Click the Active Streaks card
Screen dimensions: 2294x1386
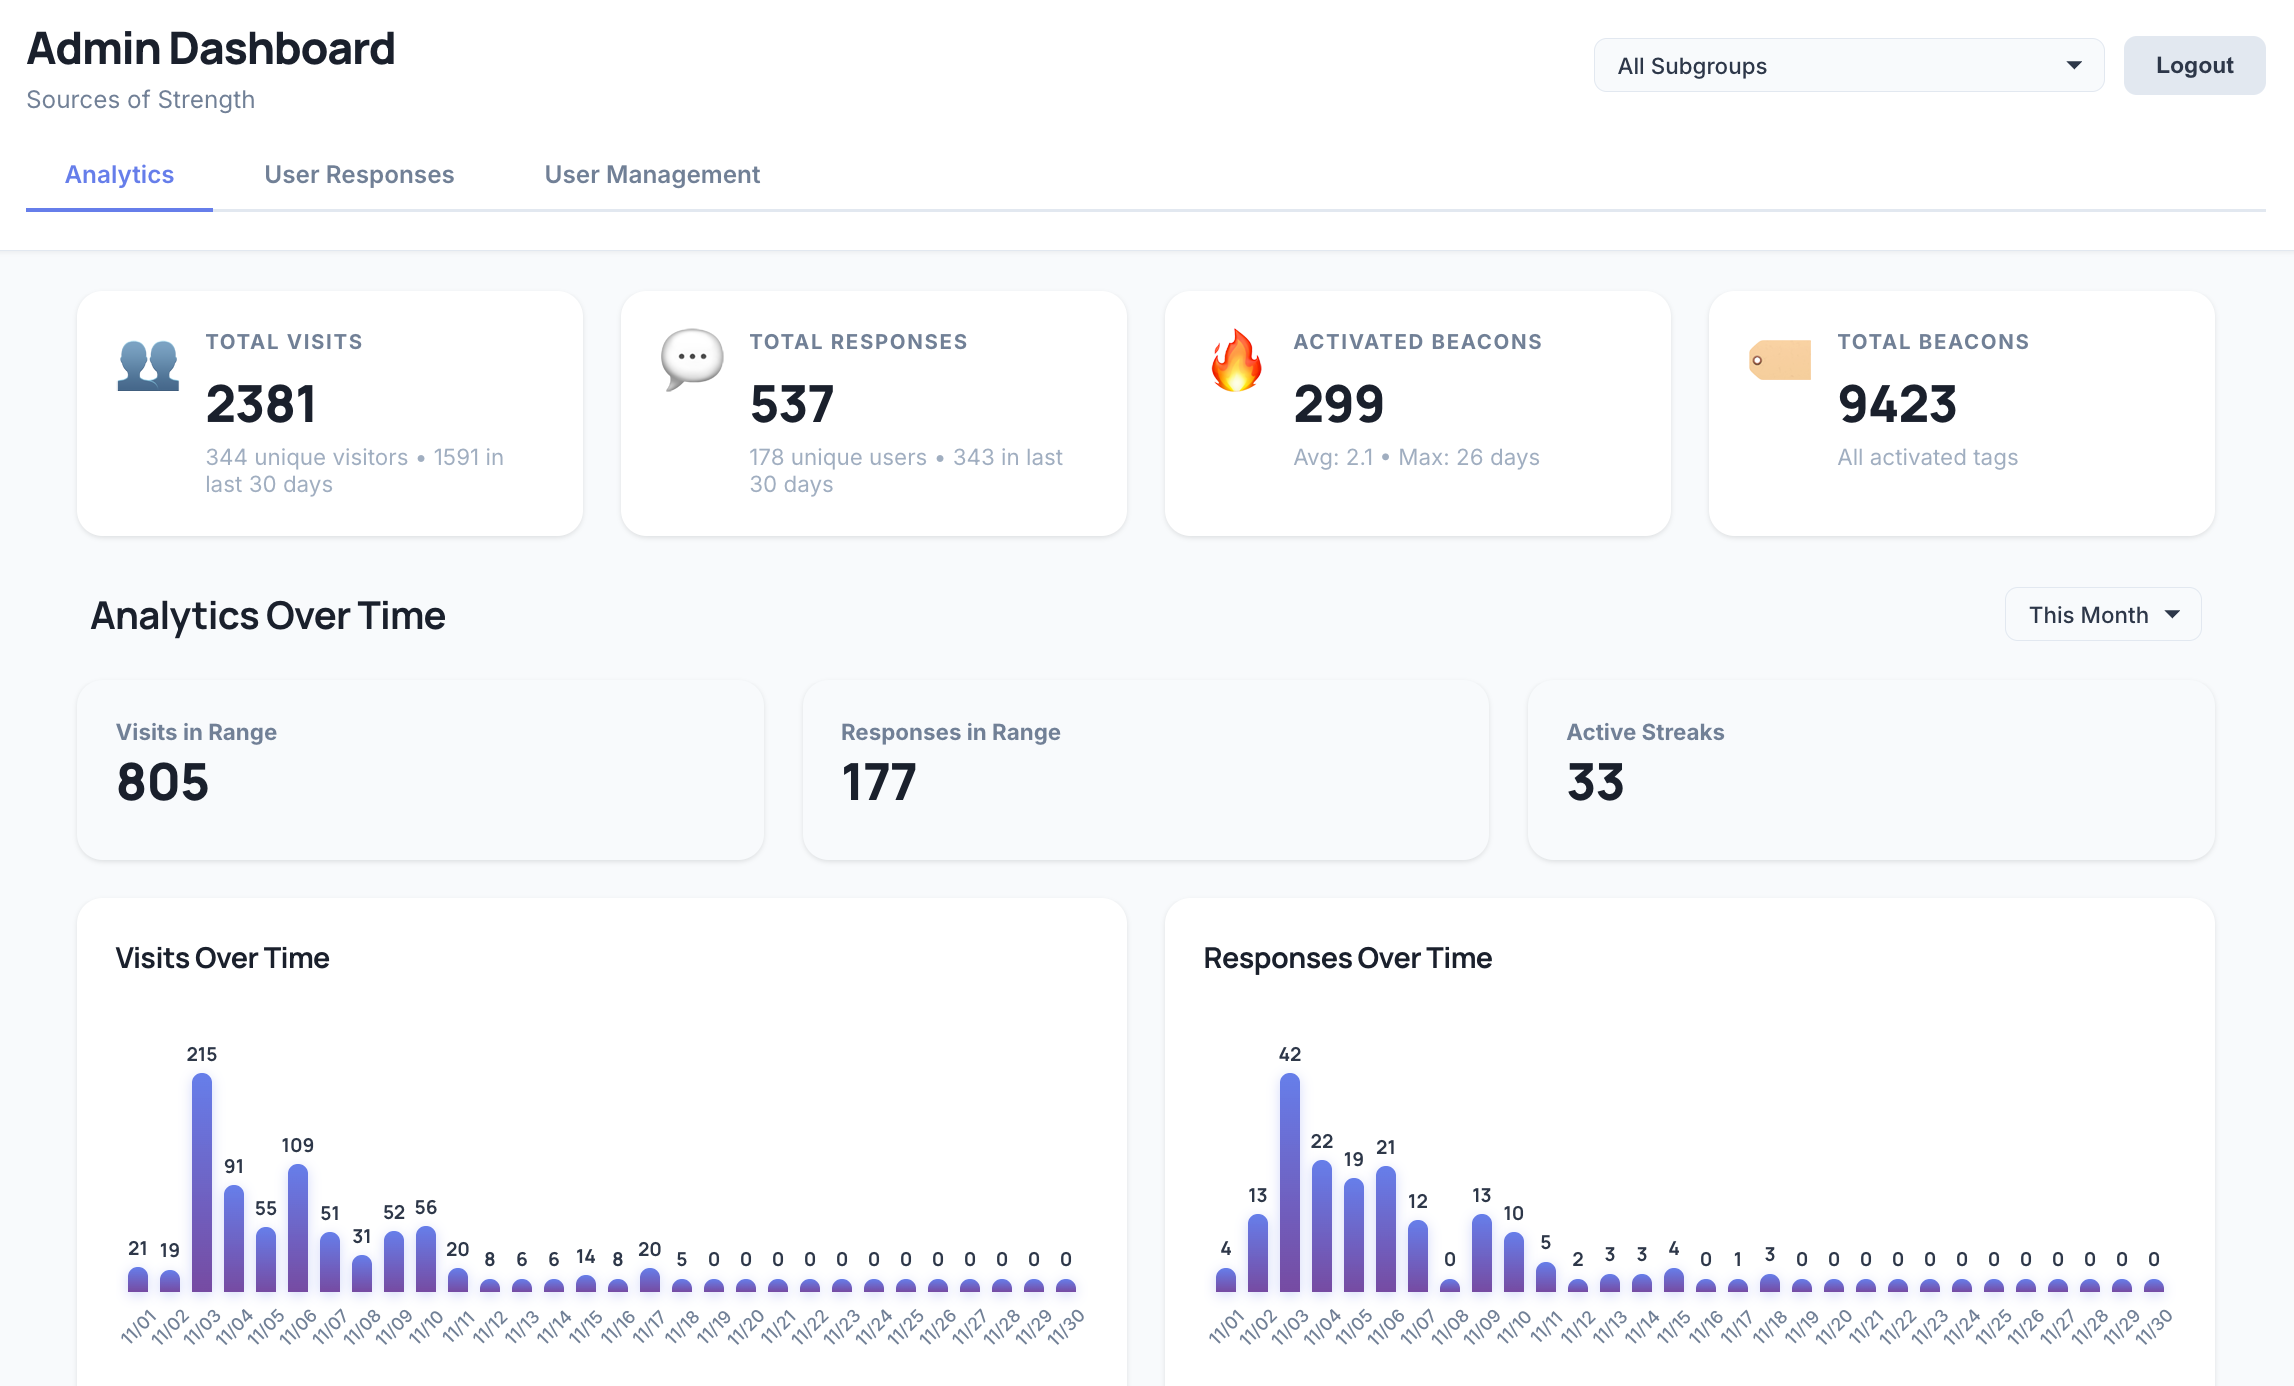click(1870, 769)
